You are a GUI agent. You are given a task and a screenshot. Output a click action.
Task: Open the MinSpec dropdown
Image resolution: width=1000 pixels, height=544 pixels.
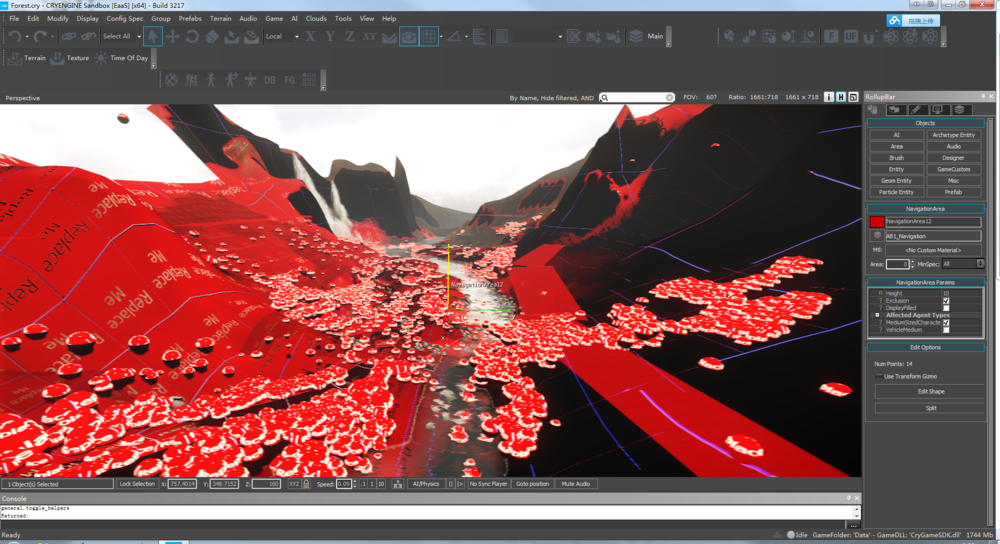coord(963,264)
